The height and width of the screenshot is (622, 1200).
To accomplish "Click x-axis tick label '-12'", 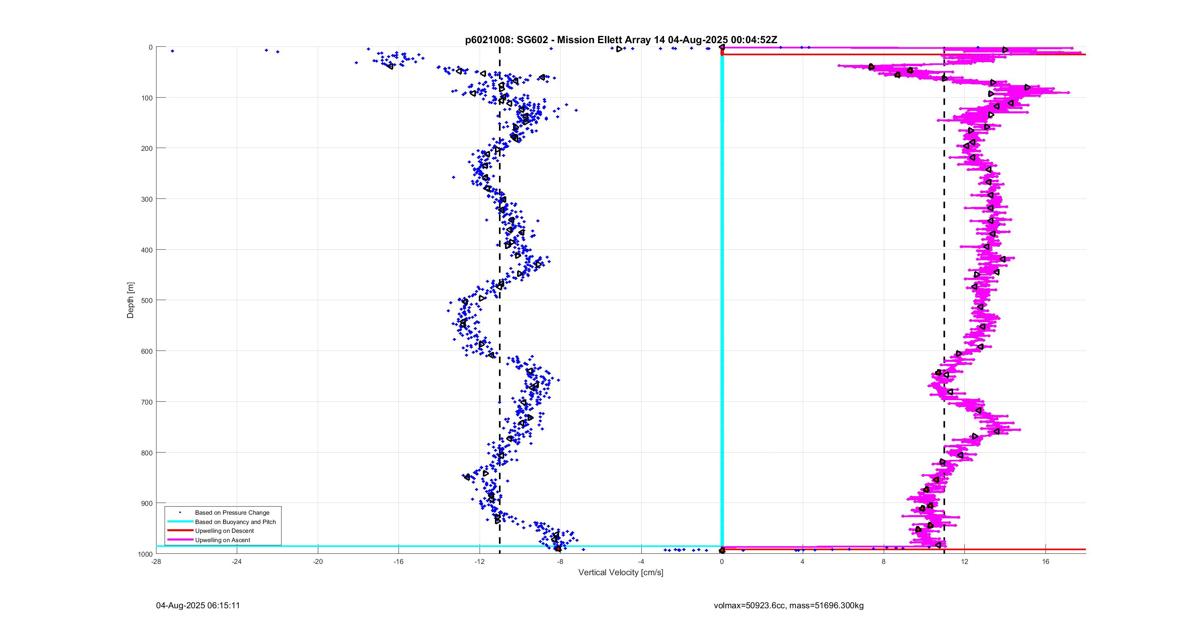I will pos(479,561).
